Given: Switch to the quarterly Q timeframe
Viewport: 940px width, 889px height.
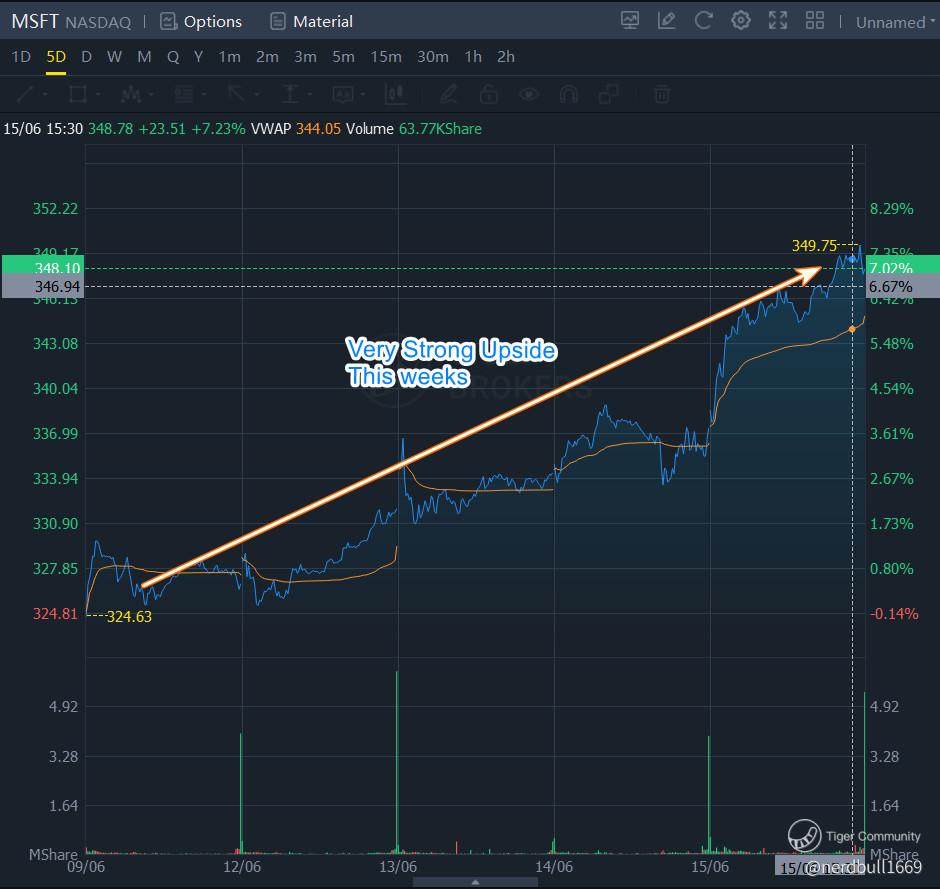Looking at the screenshot, I should [x=173, y=57].
